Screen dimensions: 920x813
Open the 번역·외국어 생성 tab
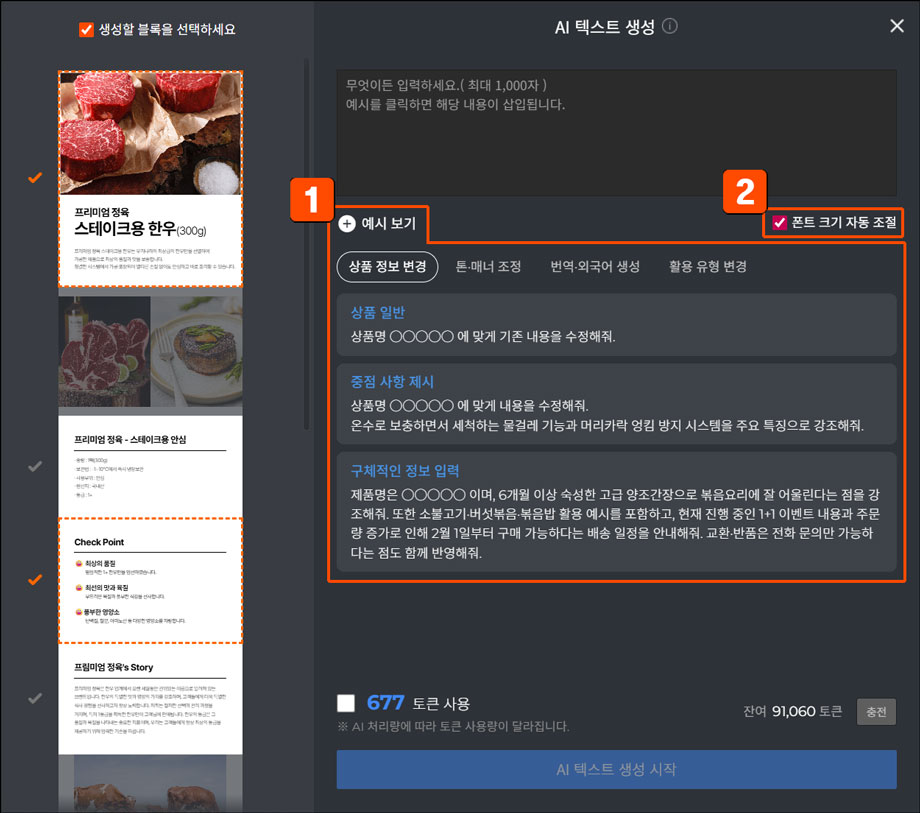click(595, 267)
